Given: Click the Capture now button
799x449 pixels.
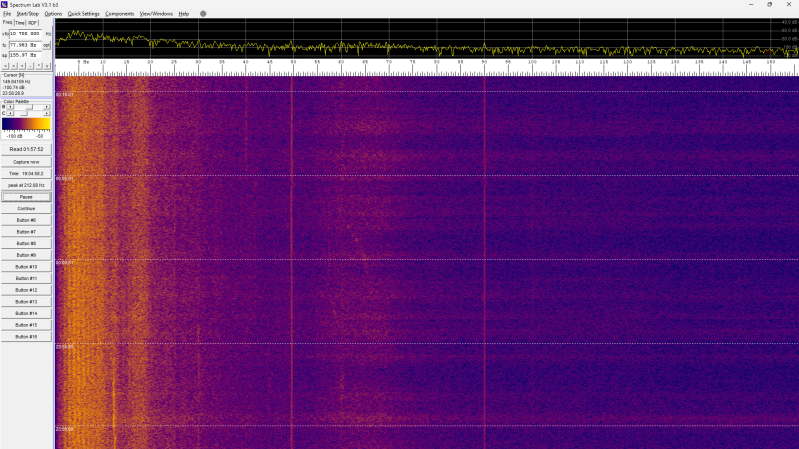Looking at the screenshot, I should pyautogui.click(x=26, y=162).
